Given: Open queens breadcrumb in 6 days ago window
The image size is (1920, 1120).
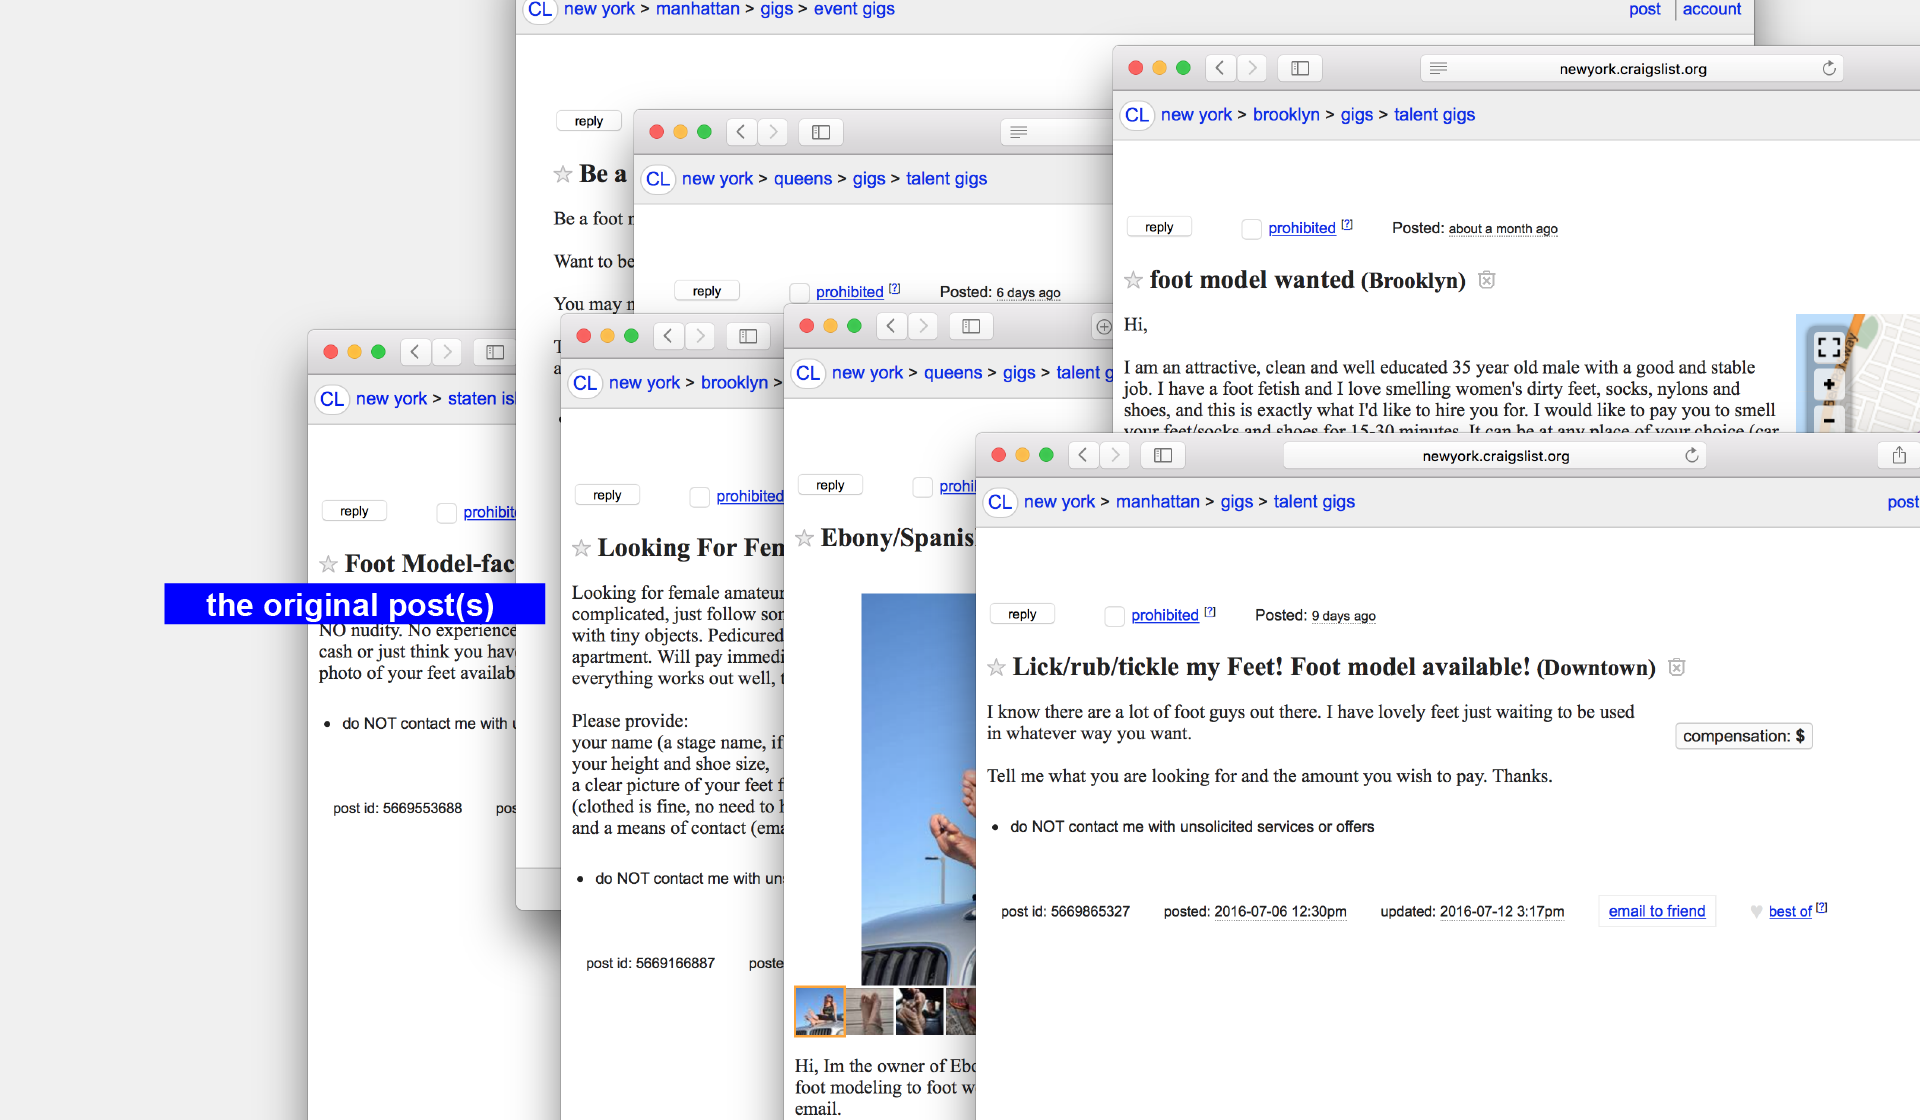Looking at the screenshot, I should [802, 179].
